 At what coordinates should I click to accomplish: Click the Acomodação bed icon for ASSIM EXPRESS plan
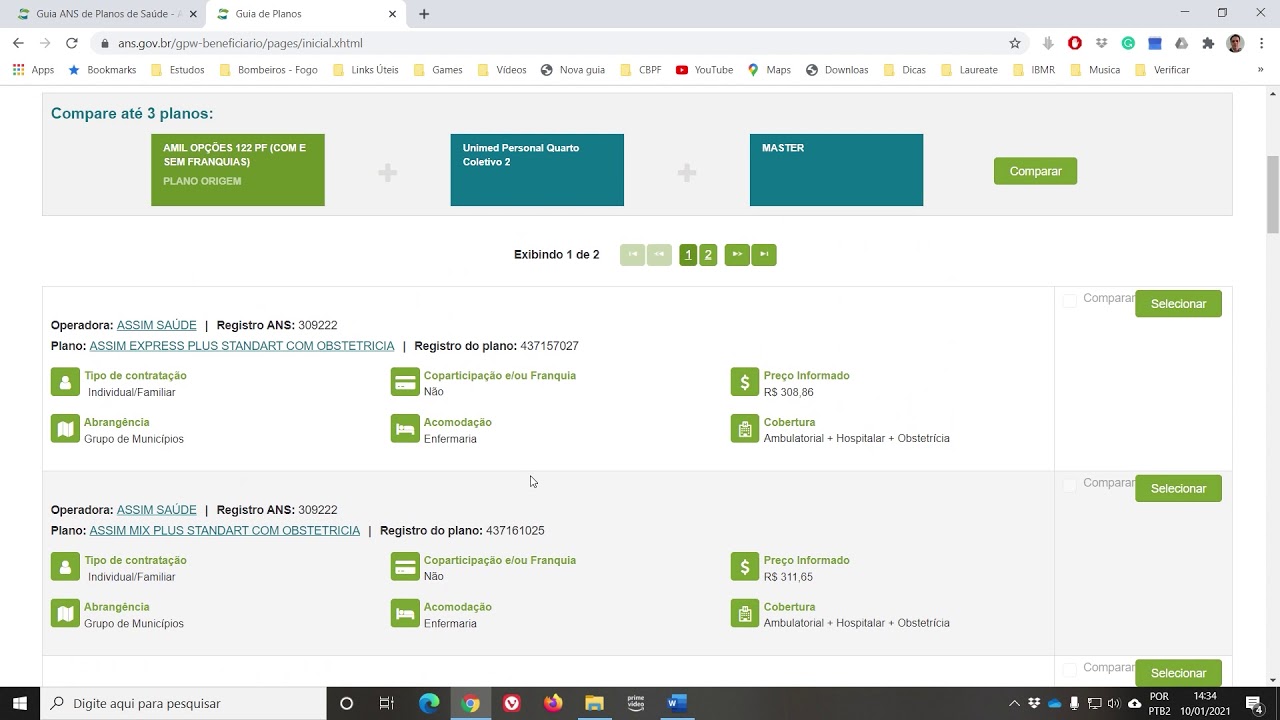point(405,429)
